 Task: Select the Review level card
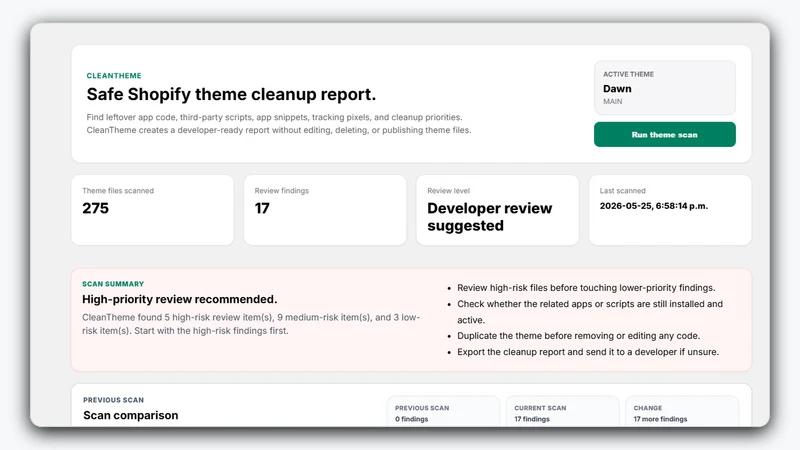497,210
